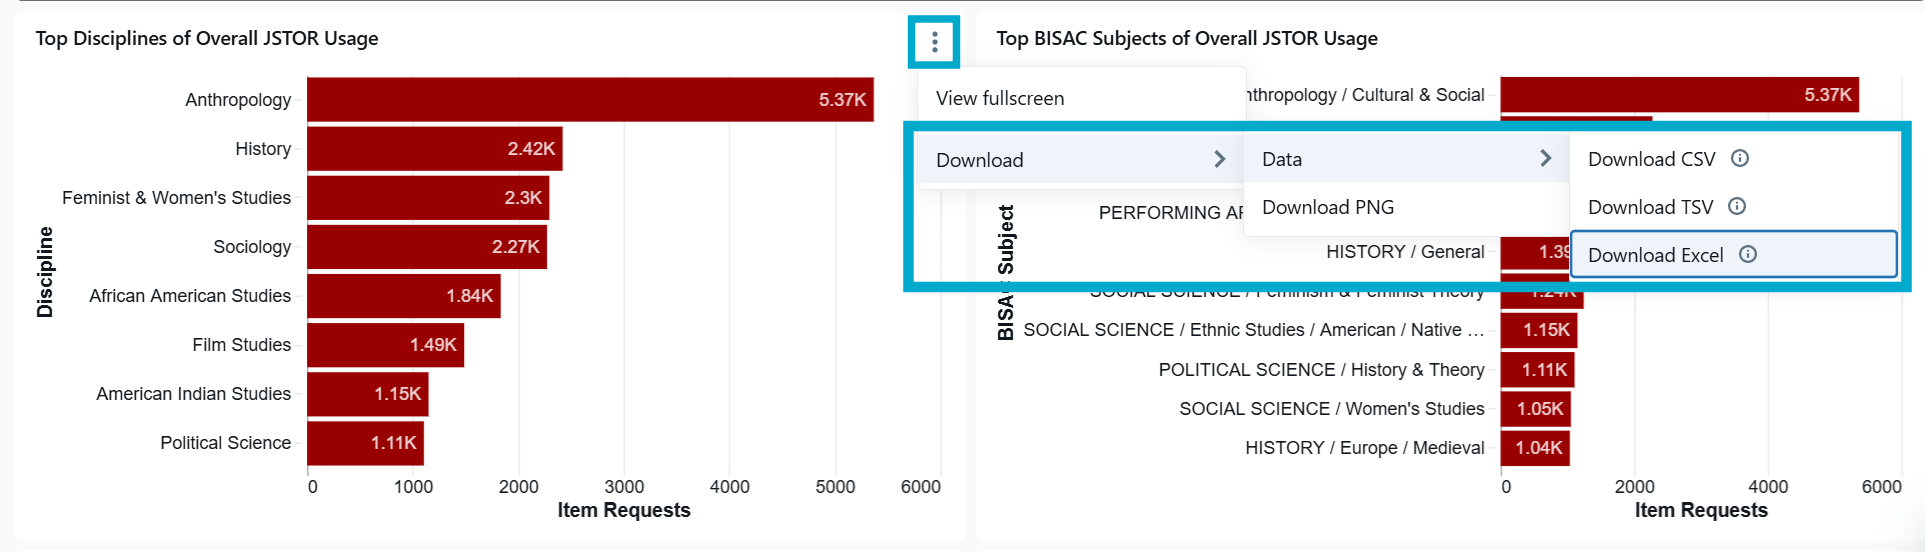Expand the Download submenu chevron

point(1219,159)
